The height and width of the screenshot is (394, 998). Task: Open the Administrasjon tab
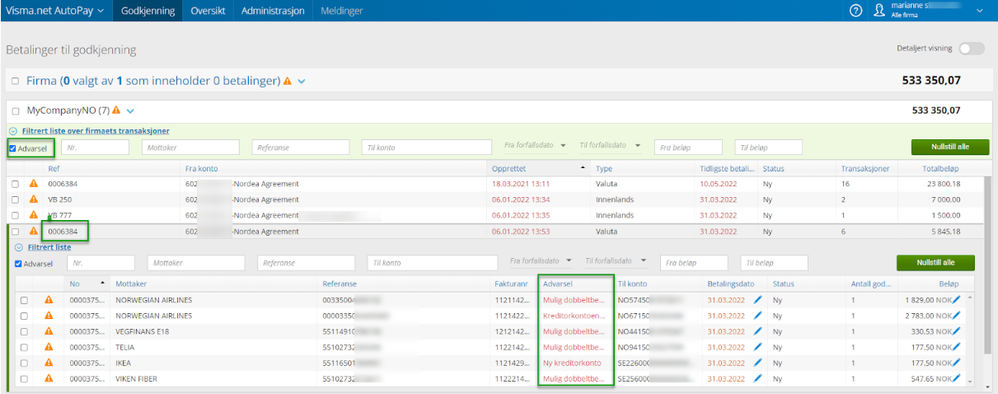[273, 11]
